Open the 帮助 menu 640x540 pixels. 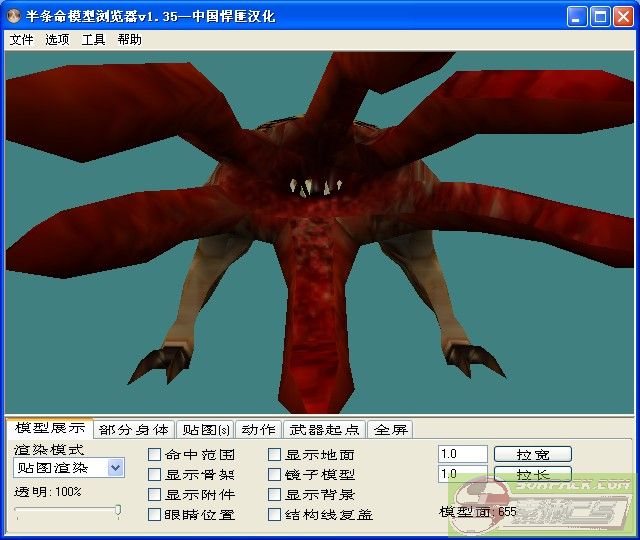[x=129, y=40]
